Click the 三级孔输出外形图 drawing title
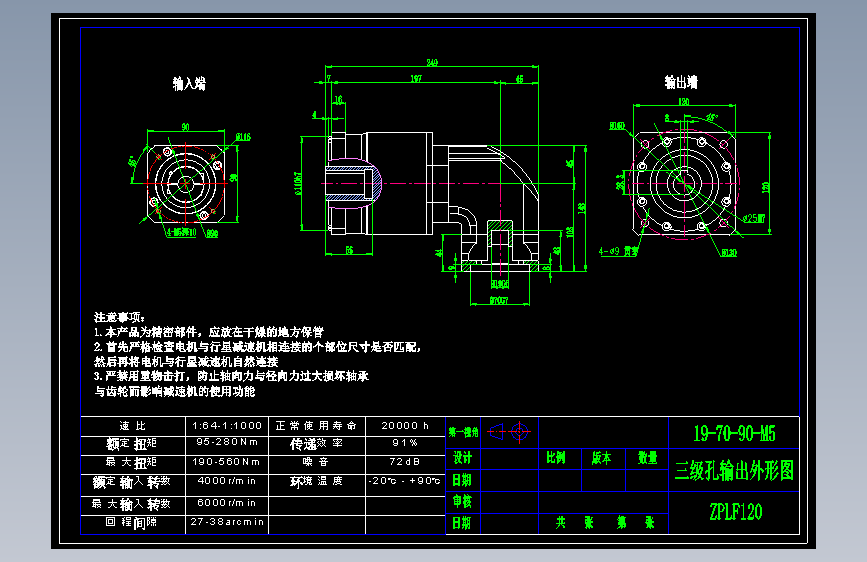Screen dimensions: 867x562 [734, 471]
